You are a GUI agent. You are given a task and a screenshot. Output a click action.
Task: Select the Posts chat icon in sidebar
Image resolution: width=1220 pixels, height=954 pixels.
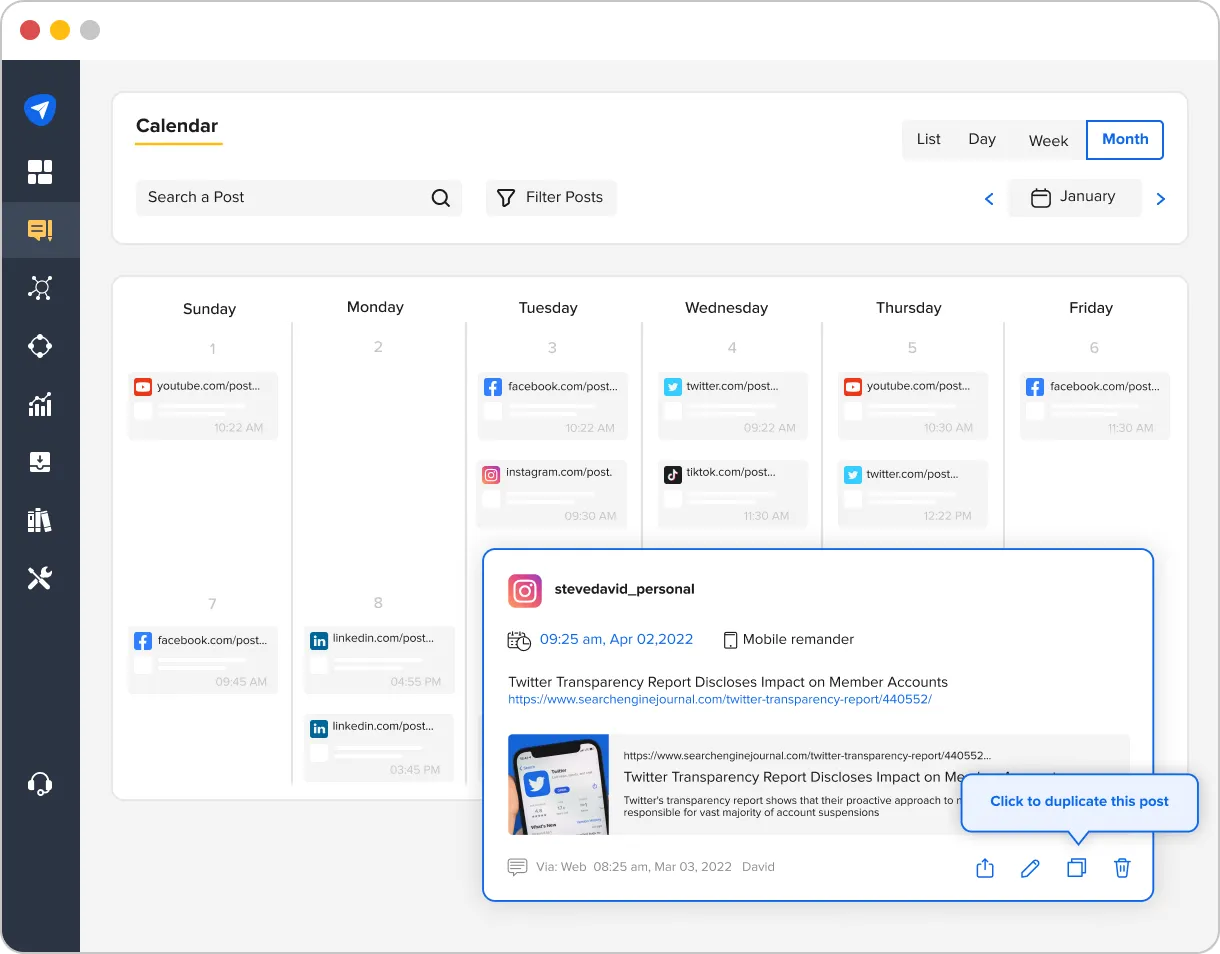point(41,230)
